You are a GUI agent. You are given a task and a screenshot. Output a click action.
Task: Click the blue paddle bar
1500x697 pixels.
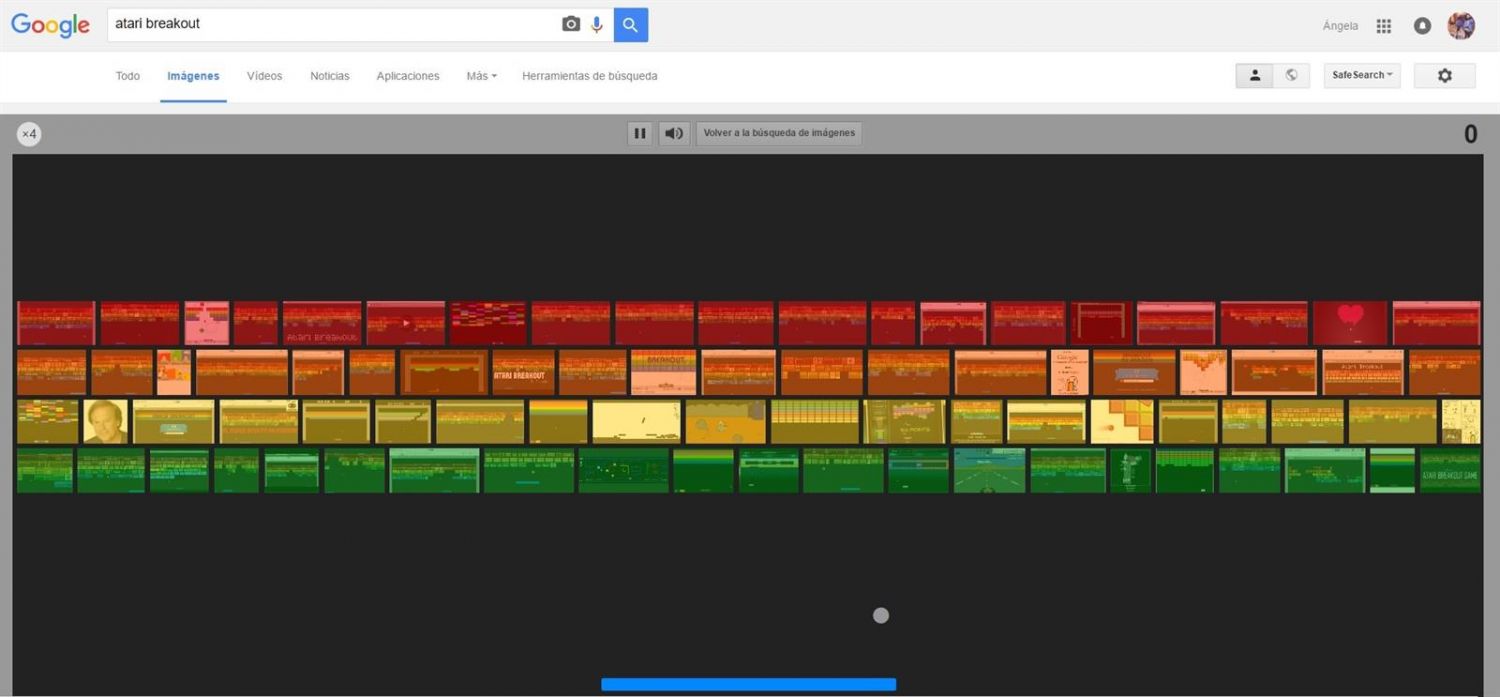pyautogui.click(x=748, y=684)
